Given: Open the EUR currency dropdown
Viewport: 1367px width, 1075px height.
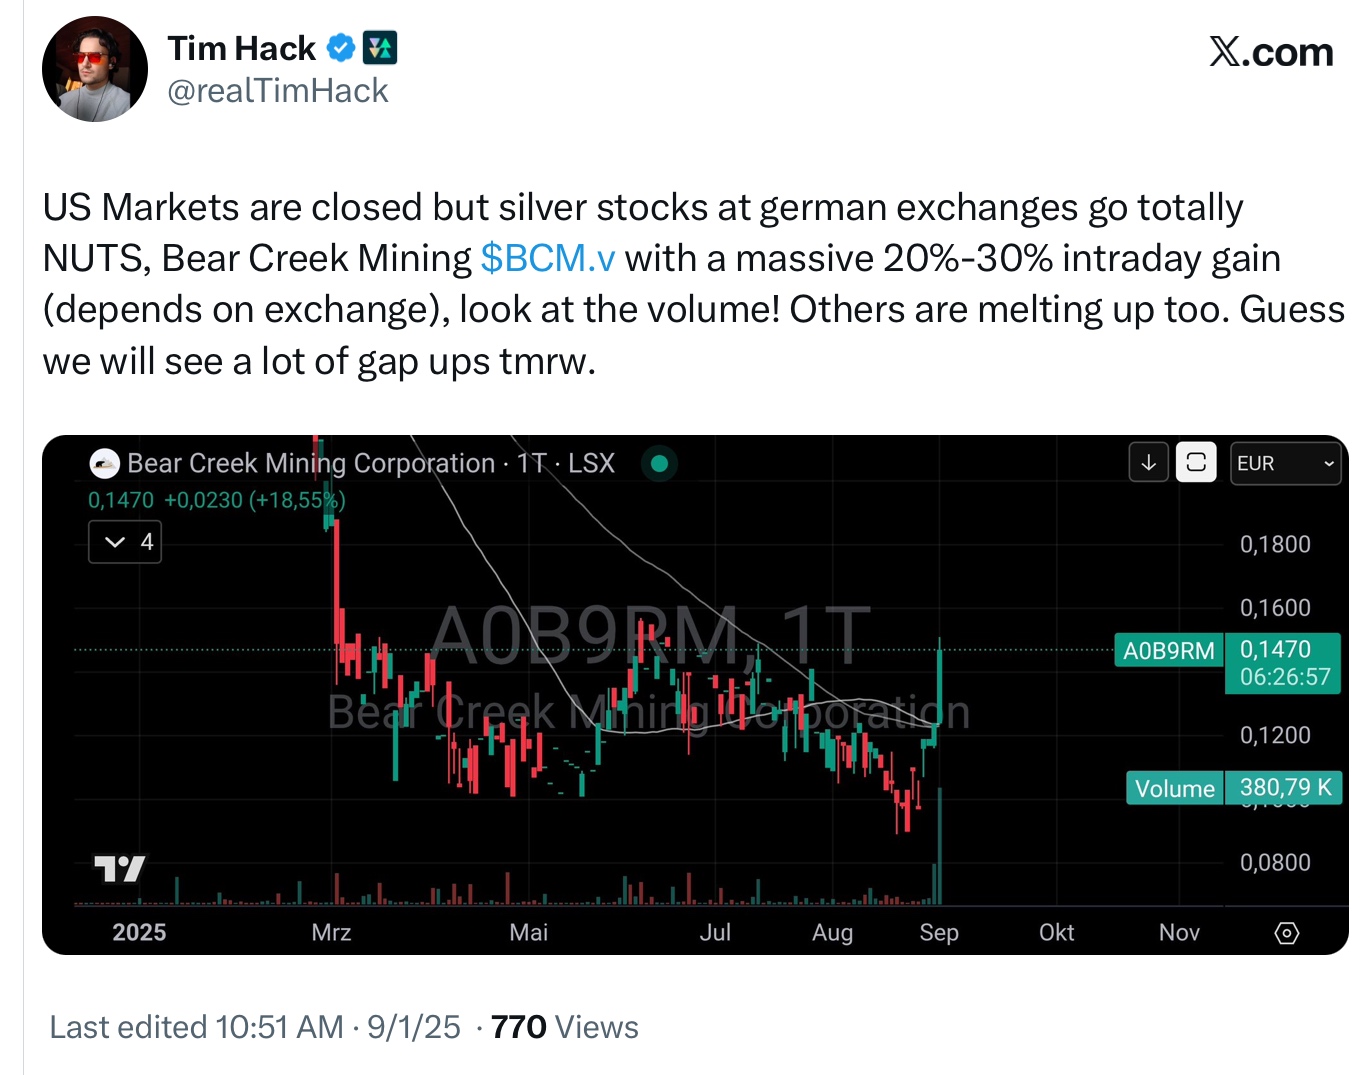Looking at the screenshot, I should (x=1285, y=464).
